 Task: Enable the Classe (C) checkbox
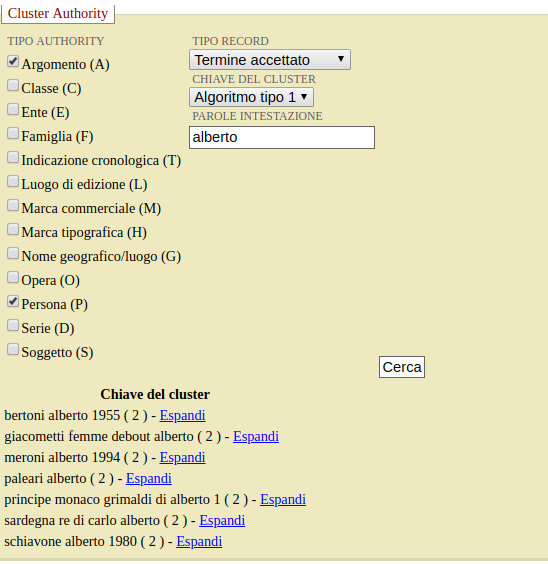pyautogui.click(x=13, y=86)
